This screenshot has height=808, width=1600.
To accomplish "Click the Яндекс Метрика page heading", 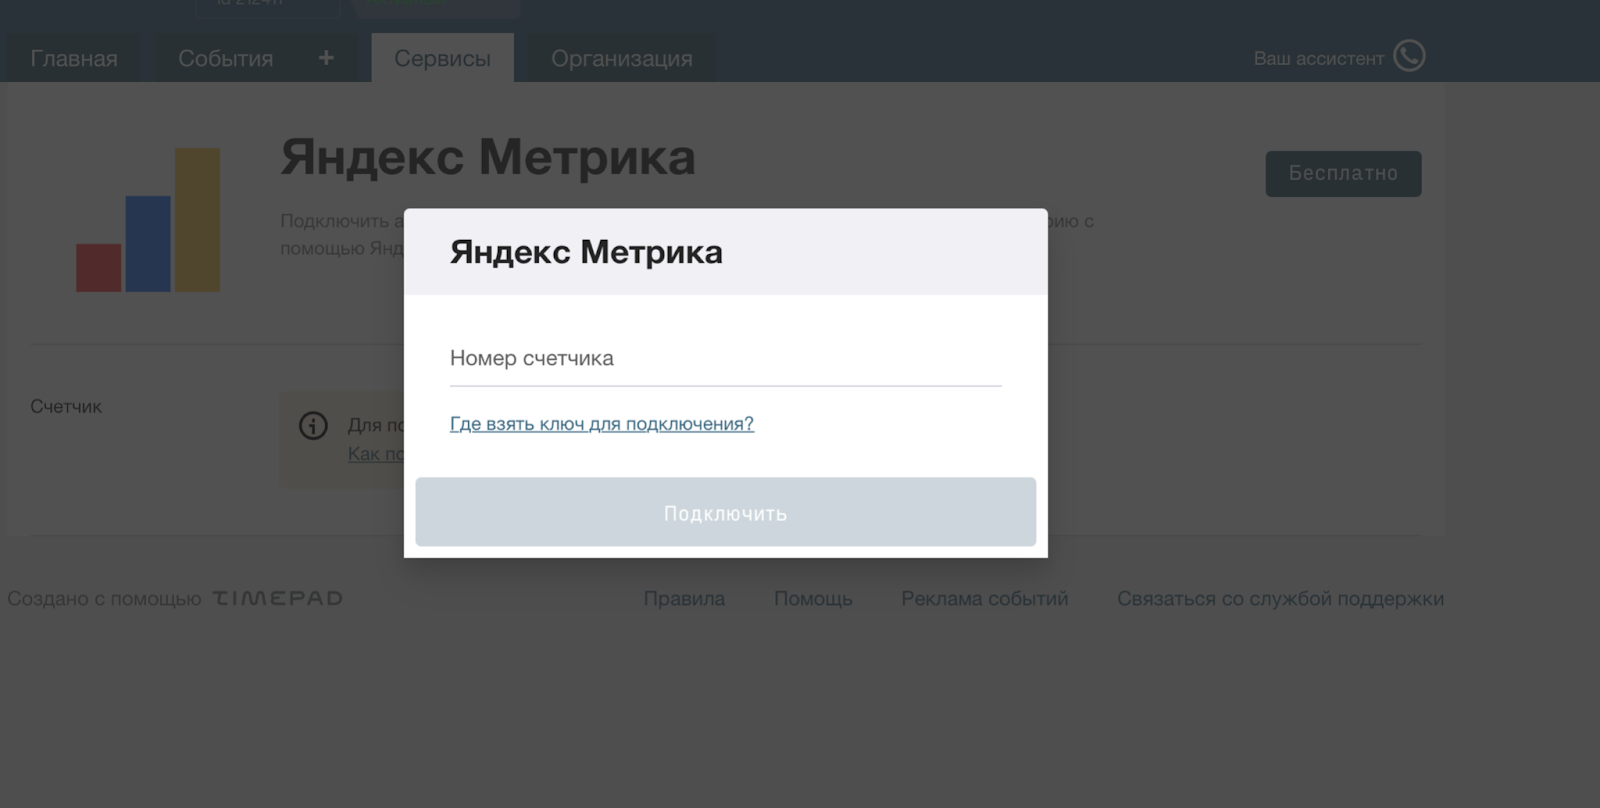I will [x=488, y=157].
